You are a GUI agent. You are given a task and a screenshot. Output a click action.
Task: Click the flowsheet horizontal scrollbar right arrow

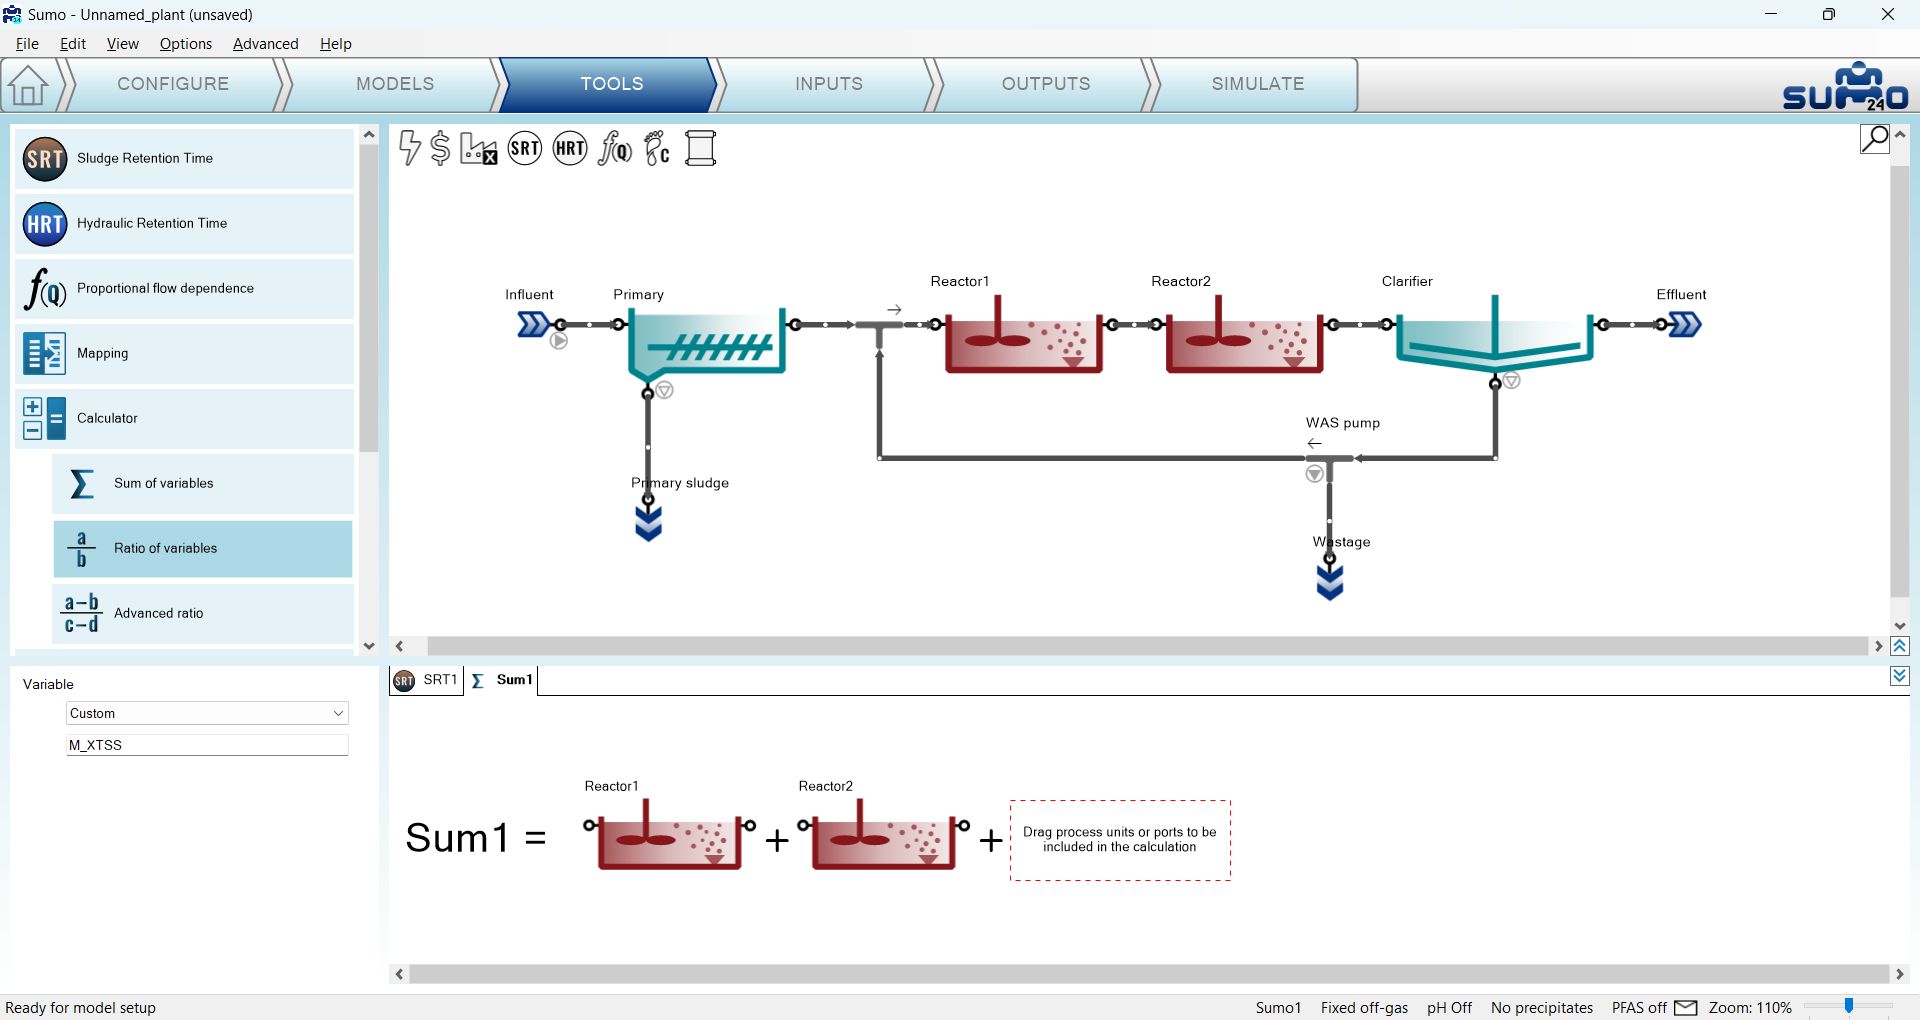coord(1878,647)
